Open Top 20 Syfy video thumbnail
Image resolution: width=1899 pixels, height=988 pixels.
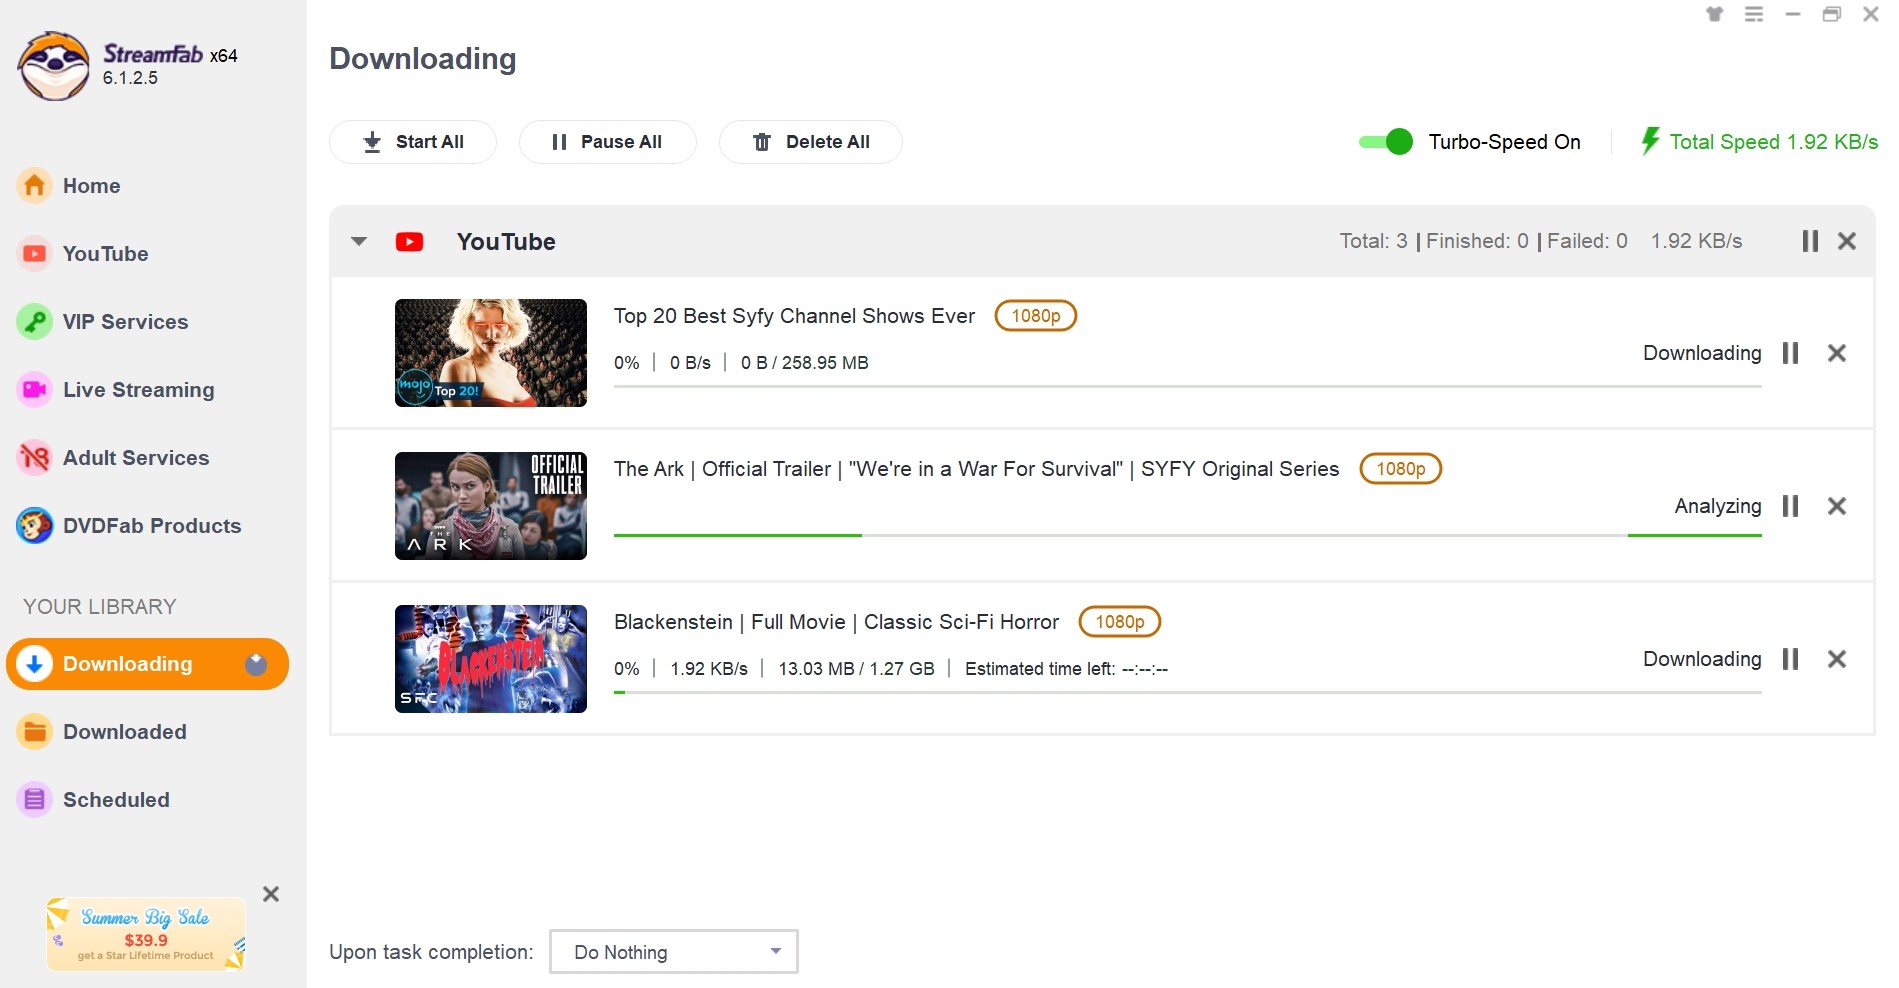(491, 353)
